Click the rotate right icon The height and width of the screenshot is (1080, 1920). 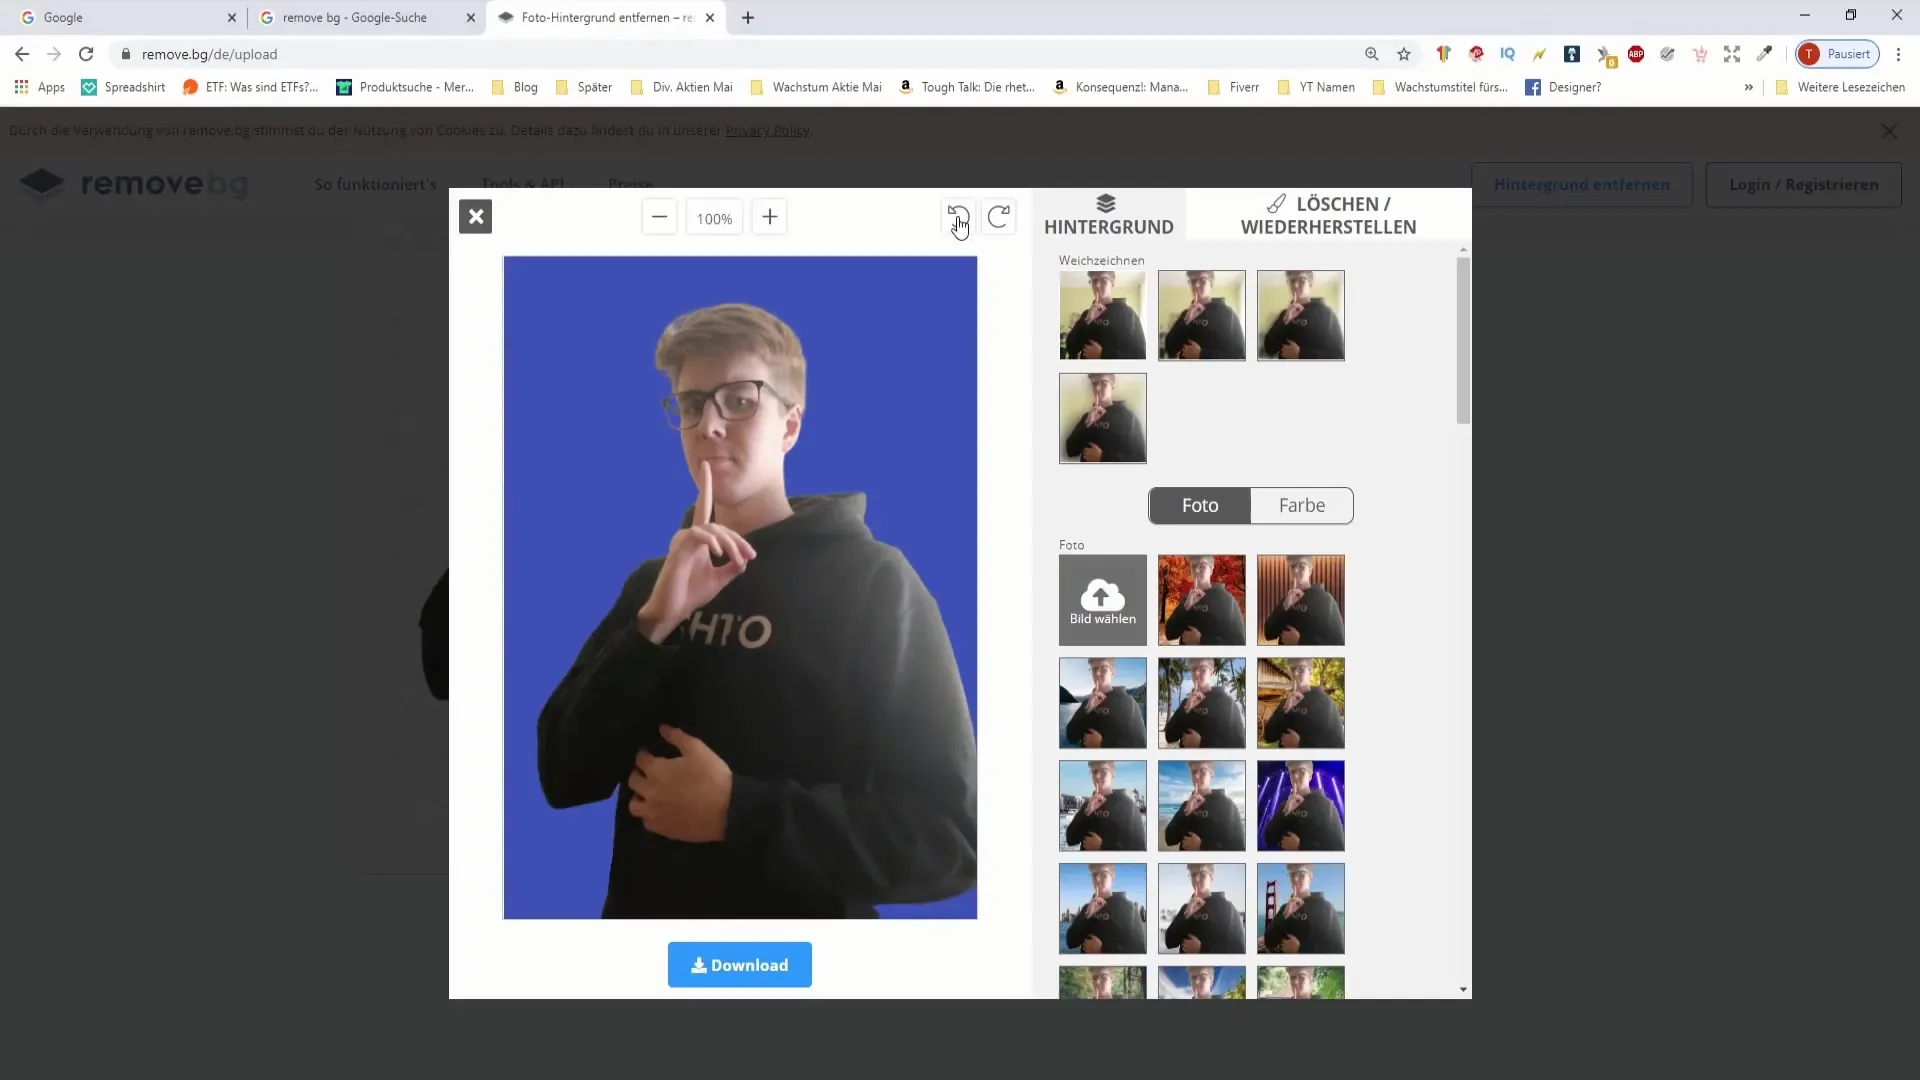(998, 216)
